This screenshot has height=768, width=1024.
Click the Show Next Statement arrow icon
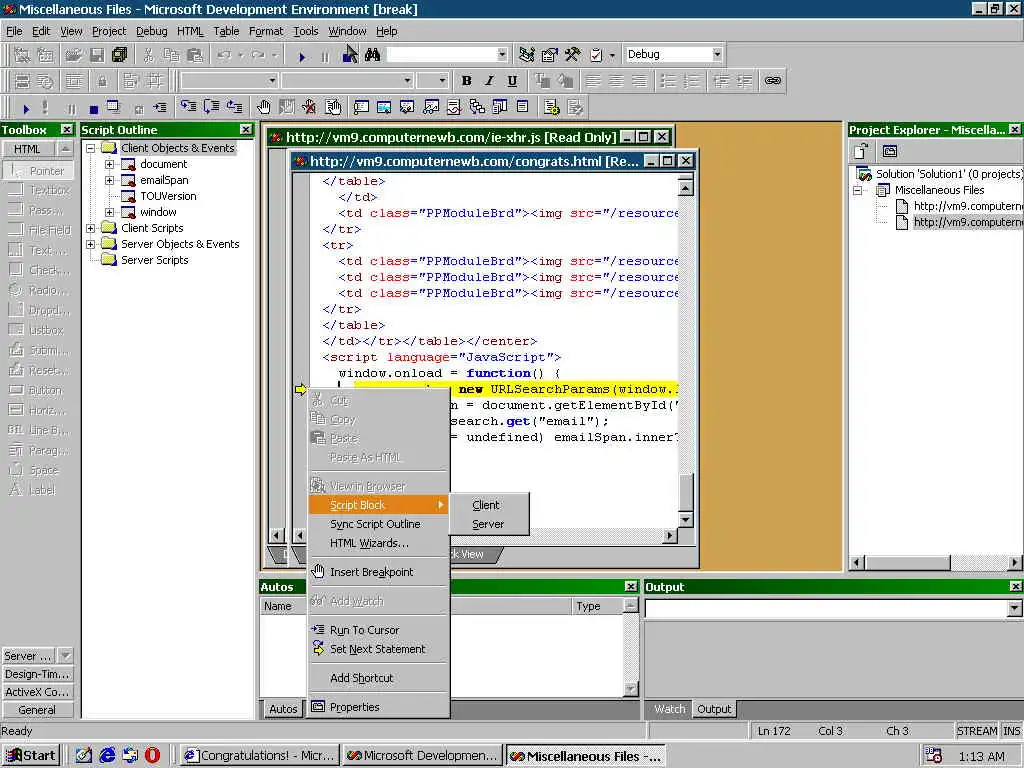coord(160,108)
